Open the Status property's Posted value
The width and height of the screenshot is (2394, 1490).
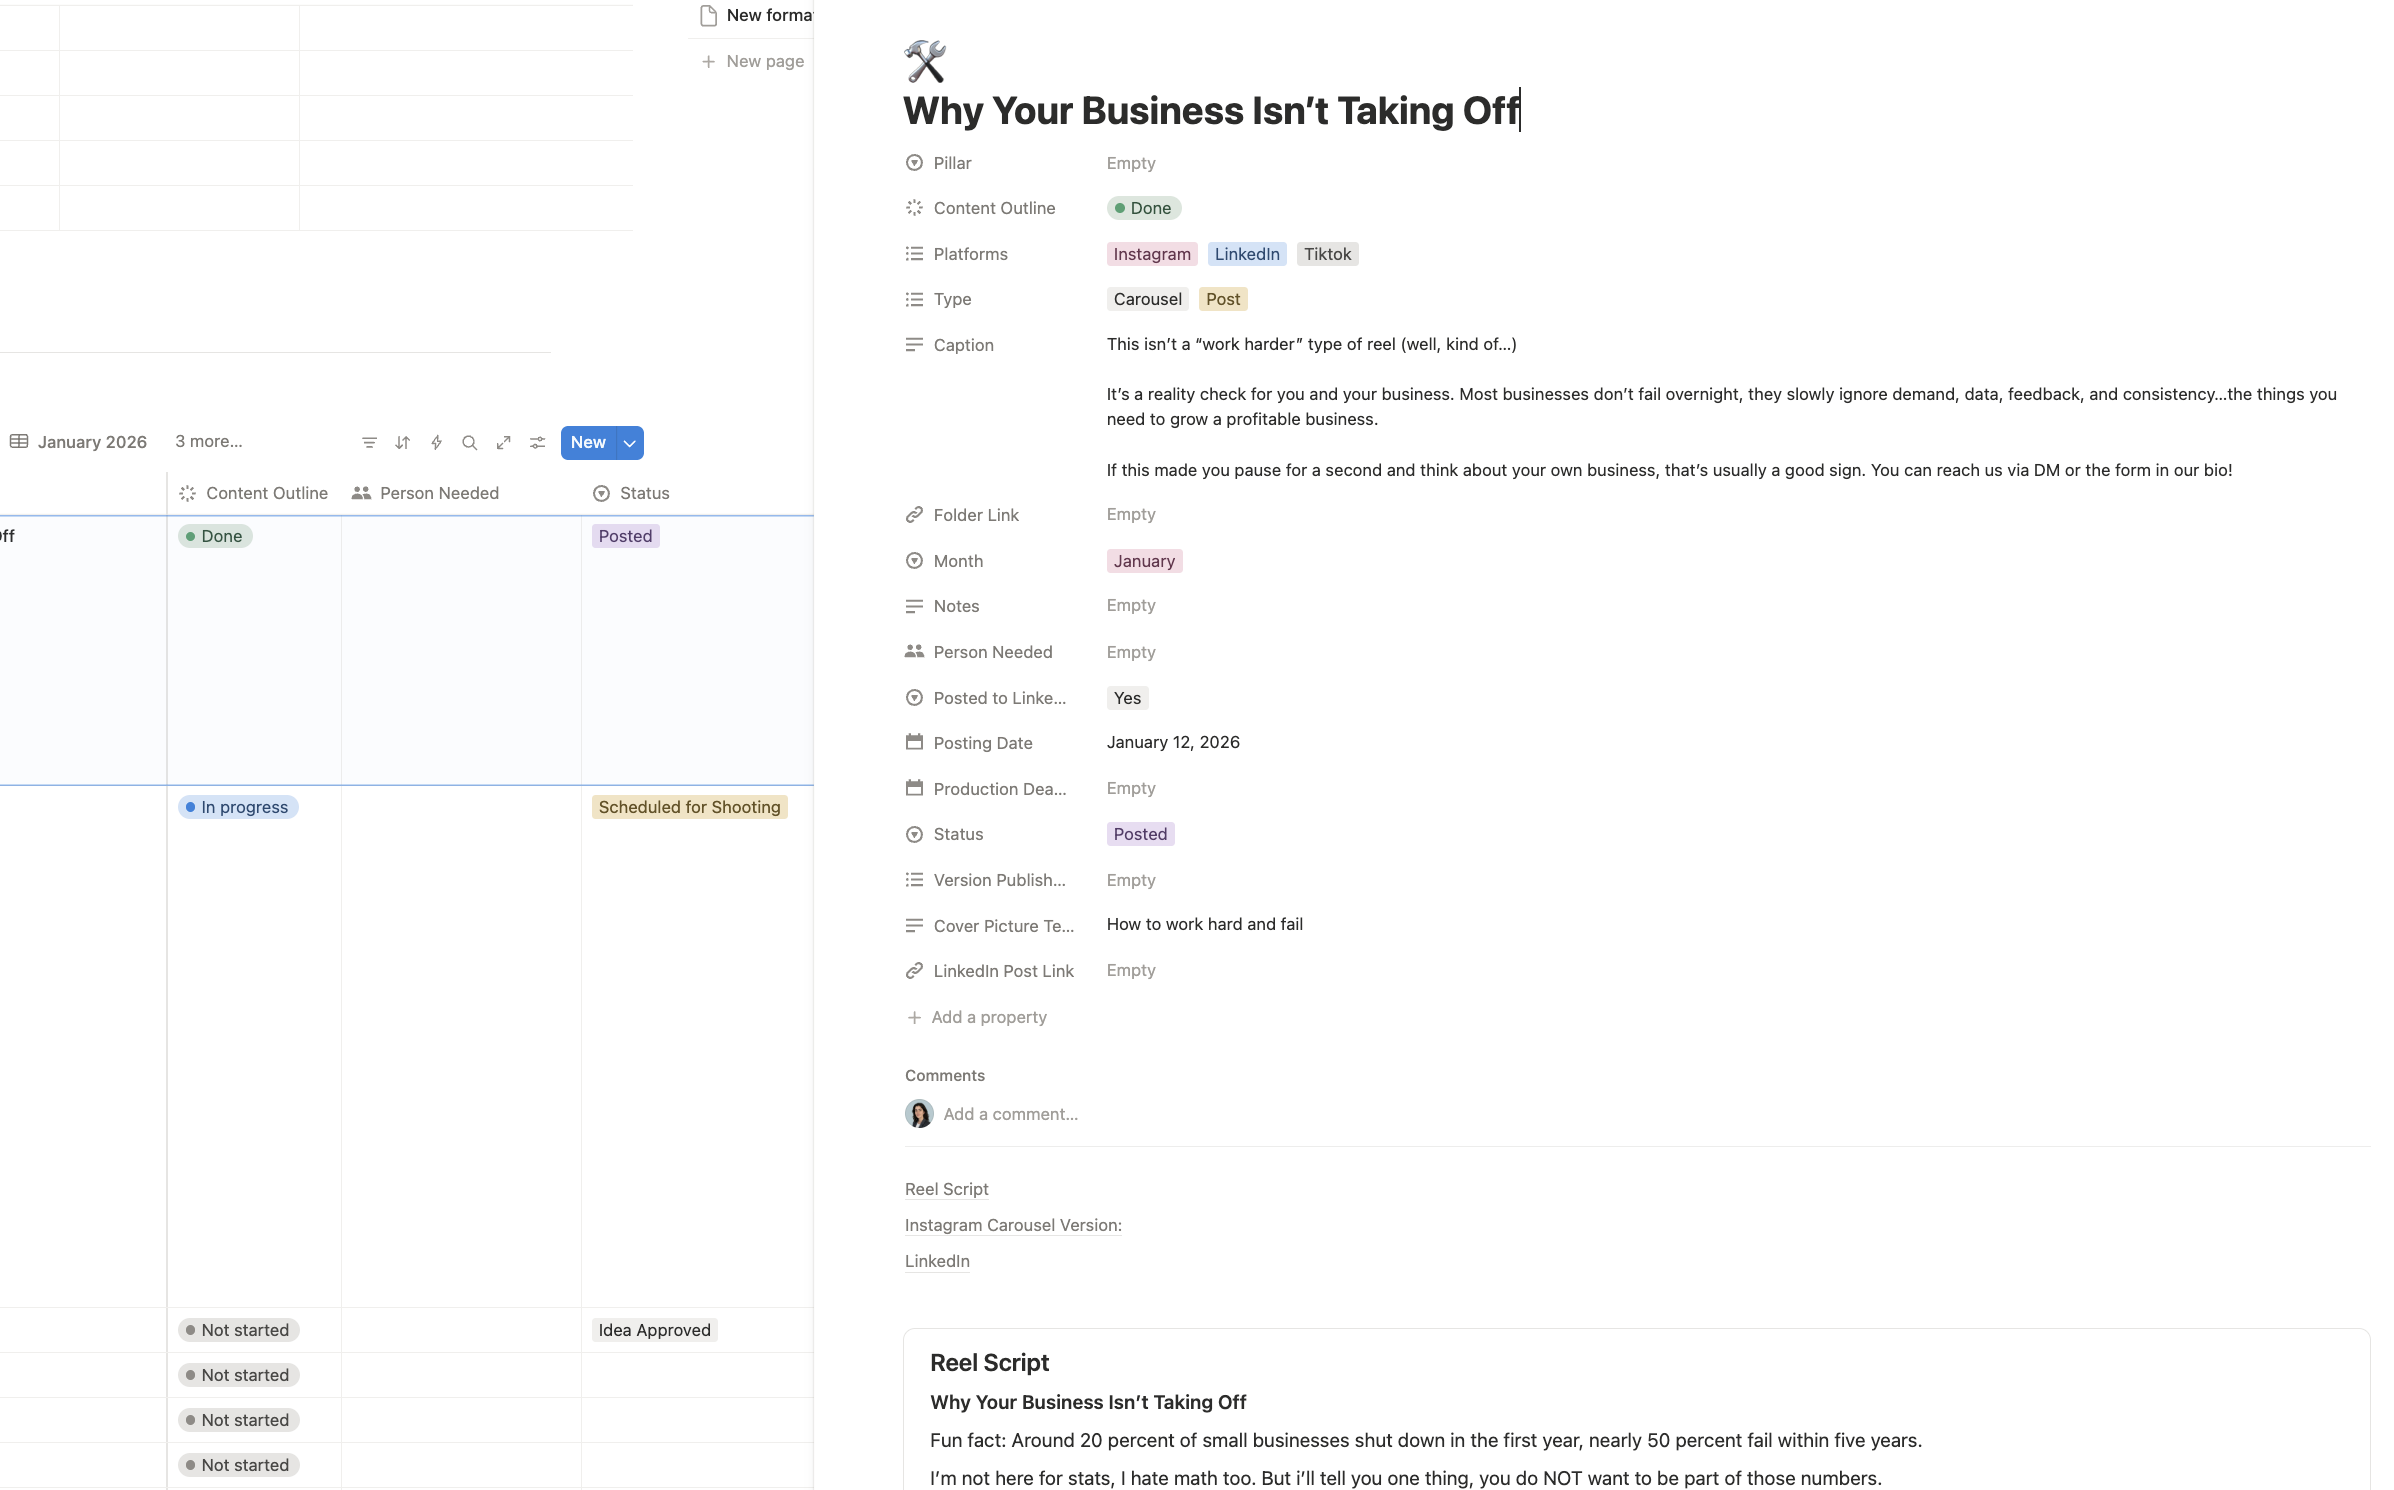[1140, 834]
